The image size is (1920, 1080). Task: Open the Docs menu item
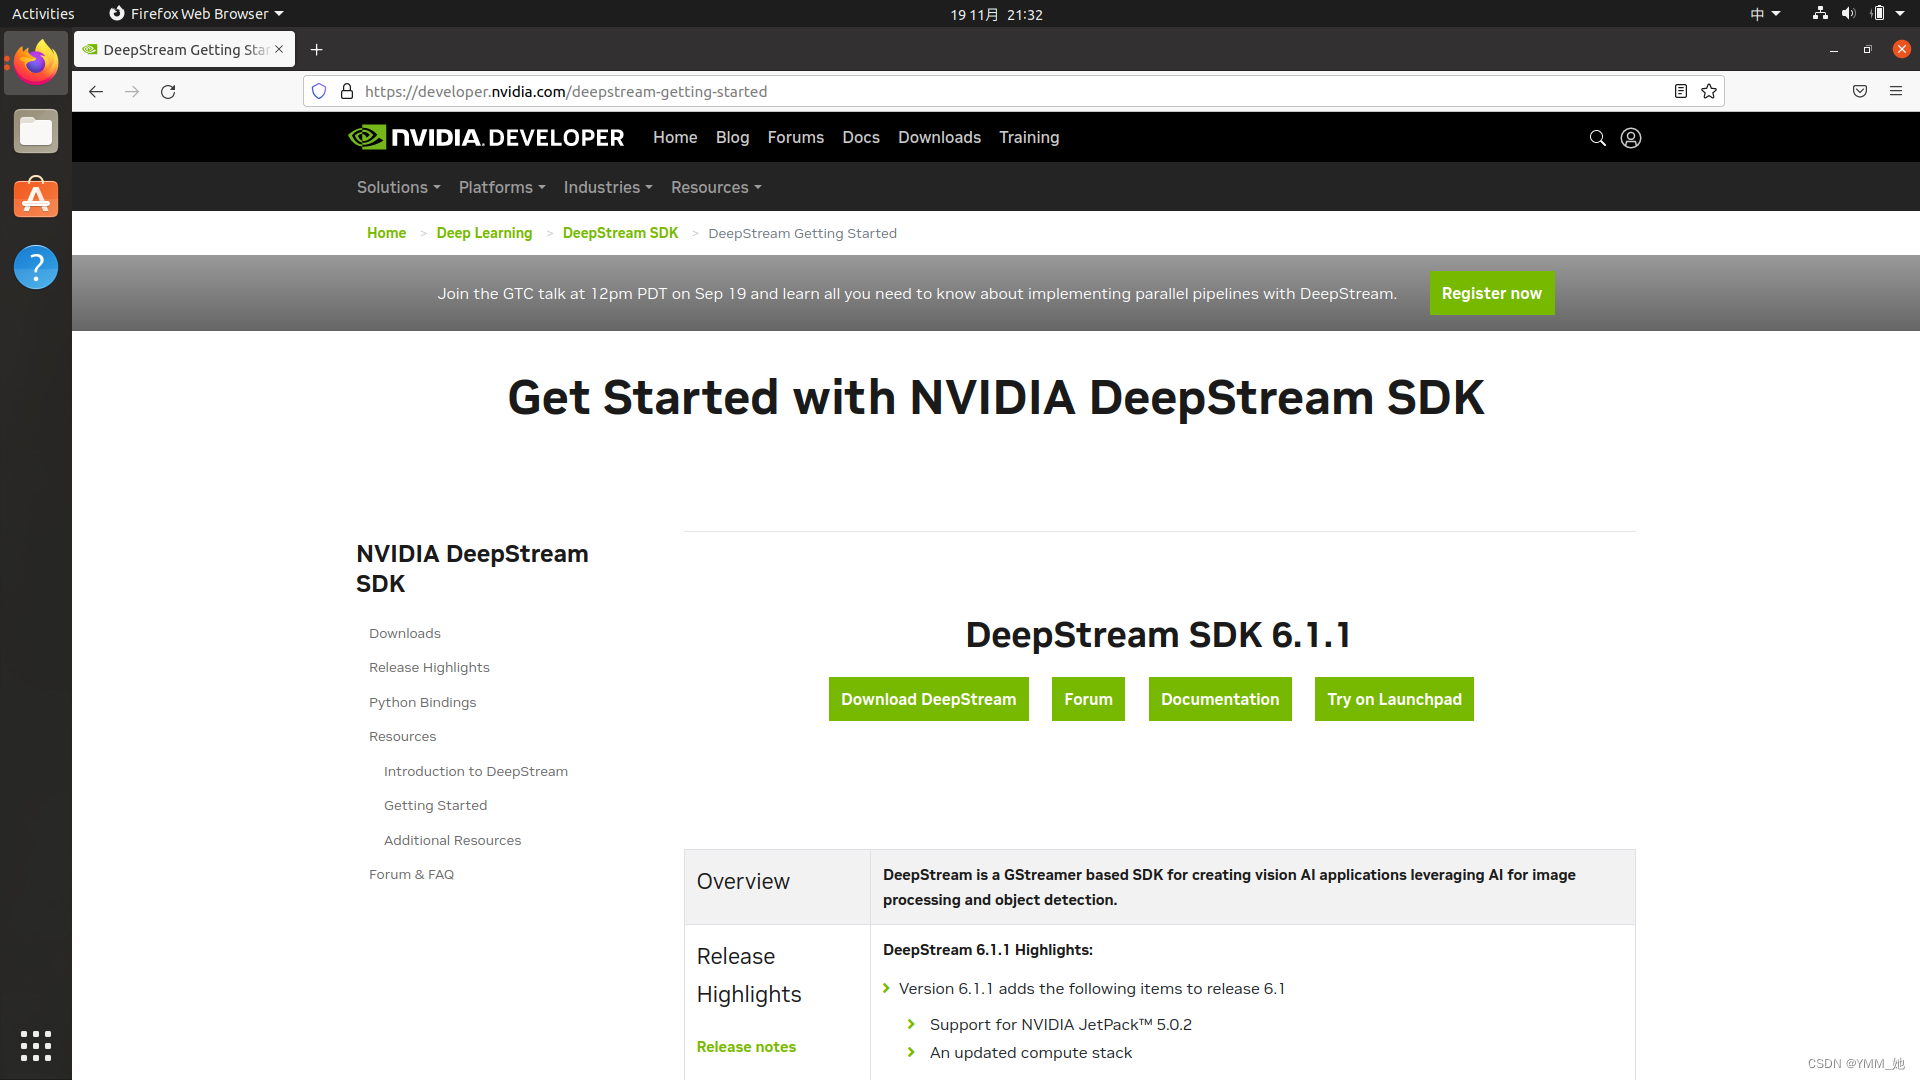(861, 137)
